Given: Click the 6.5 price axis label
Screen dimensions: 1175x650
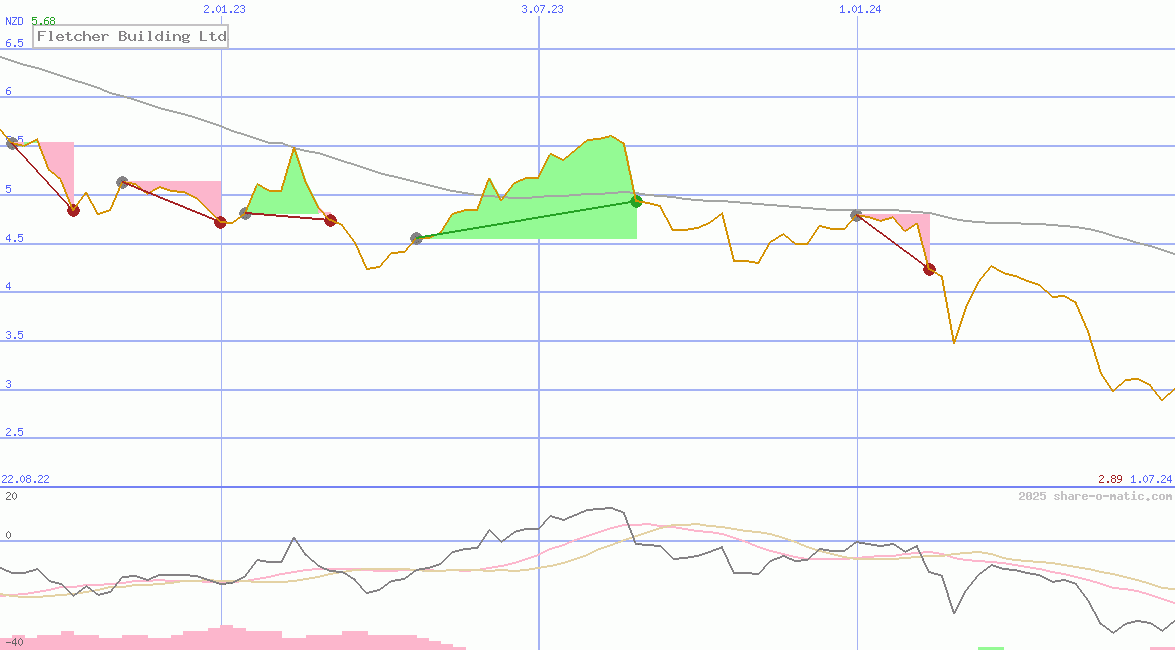Looking at the screenshot, I should click(x=14, y=43).
